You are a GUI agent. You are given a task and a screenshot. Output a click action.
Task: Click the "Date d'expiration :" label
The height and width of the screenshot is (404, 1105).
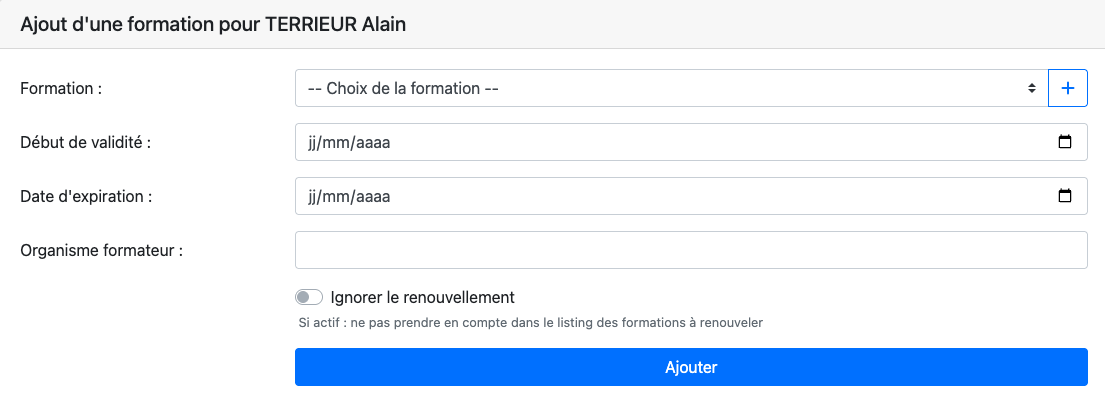pos(86,196)
